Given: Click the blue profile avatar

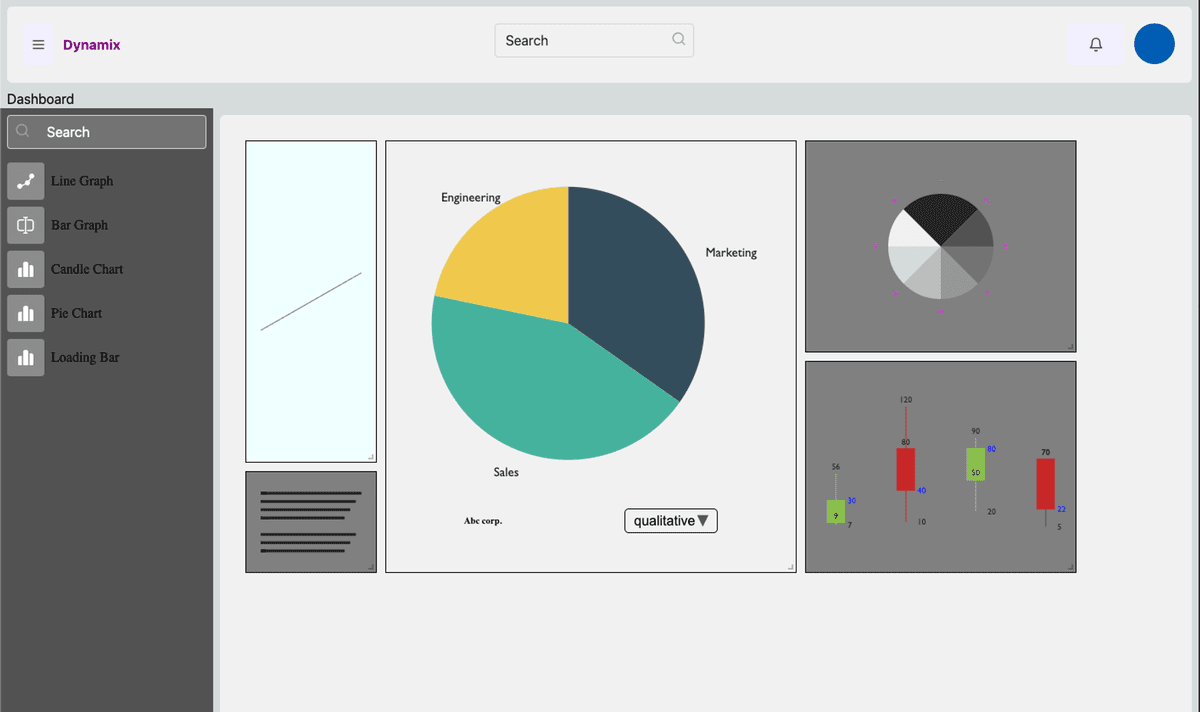Looking at the screenshot, I should (x=1154, y=44).
